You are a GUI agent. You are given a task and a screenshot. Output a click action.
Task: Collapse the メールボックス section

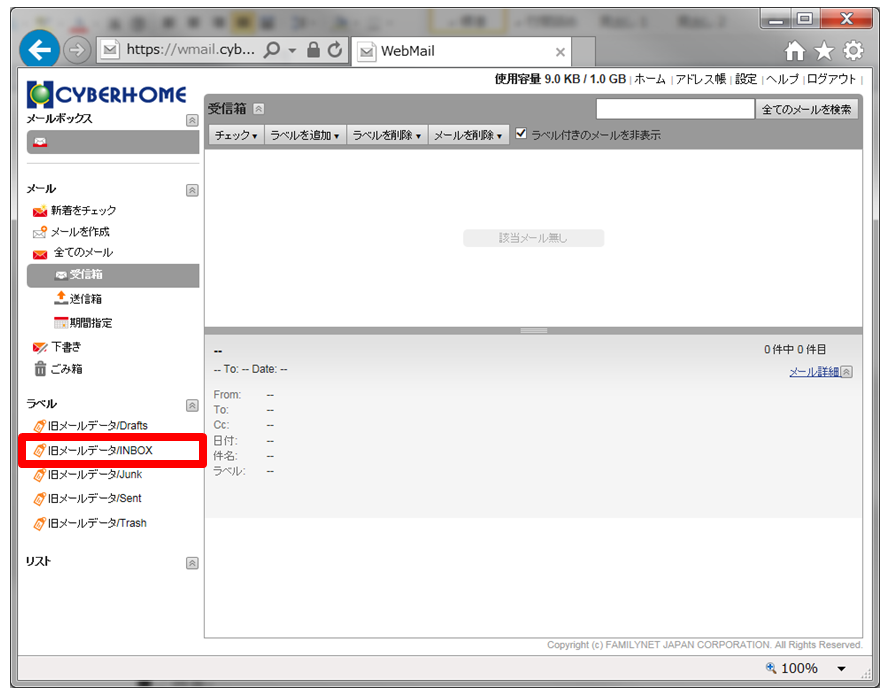[192, 120]
